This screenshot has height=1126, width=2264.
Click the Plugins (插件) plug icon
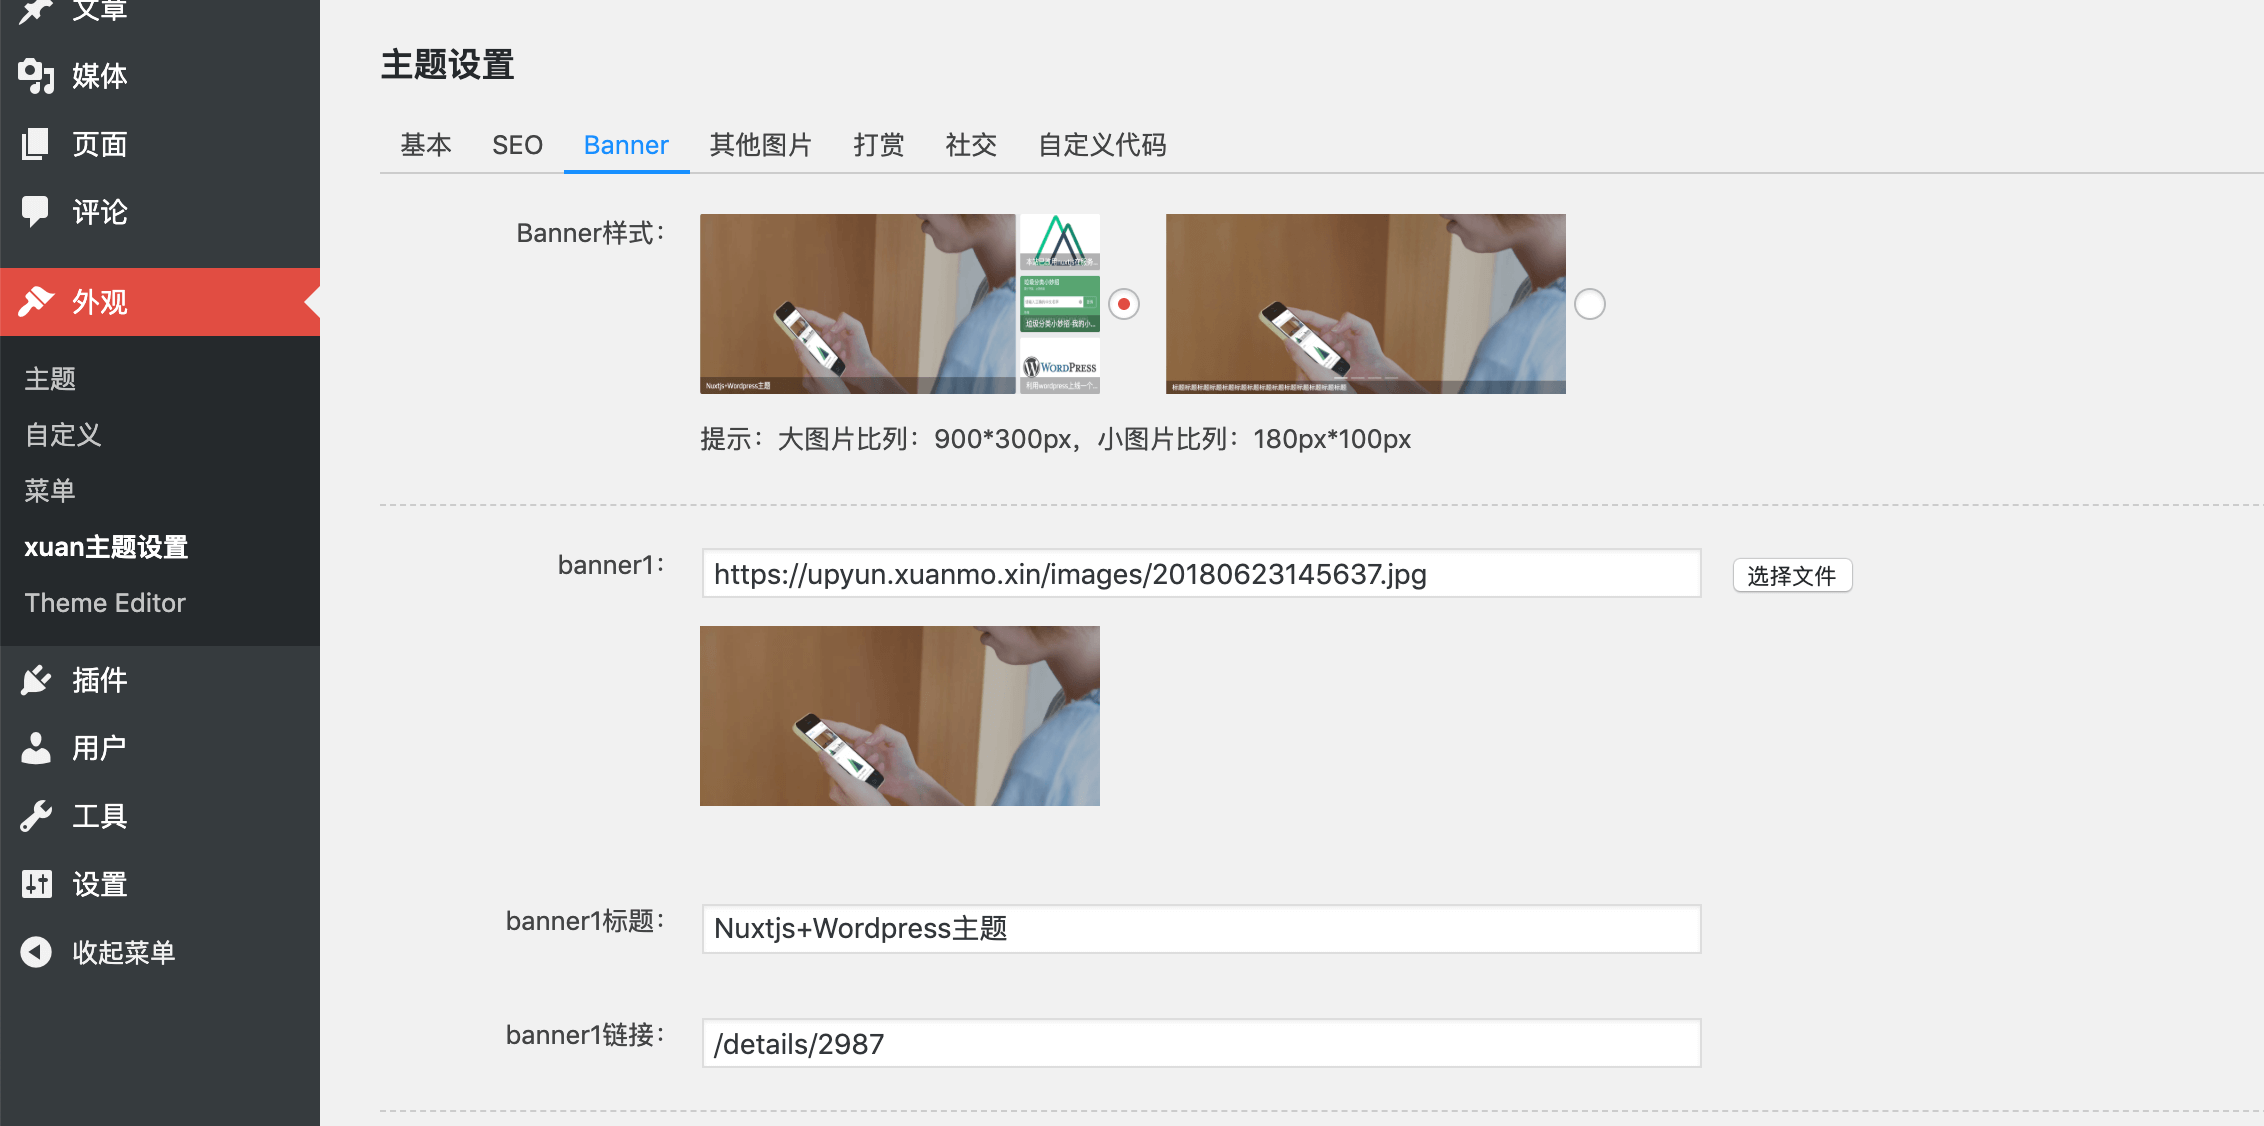(x=36, y=680)
